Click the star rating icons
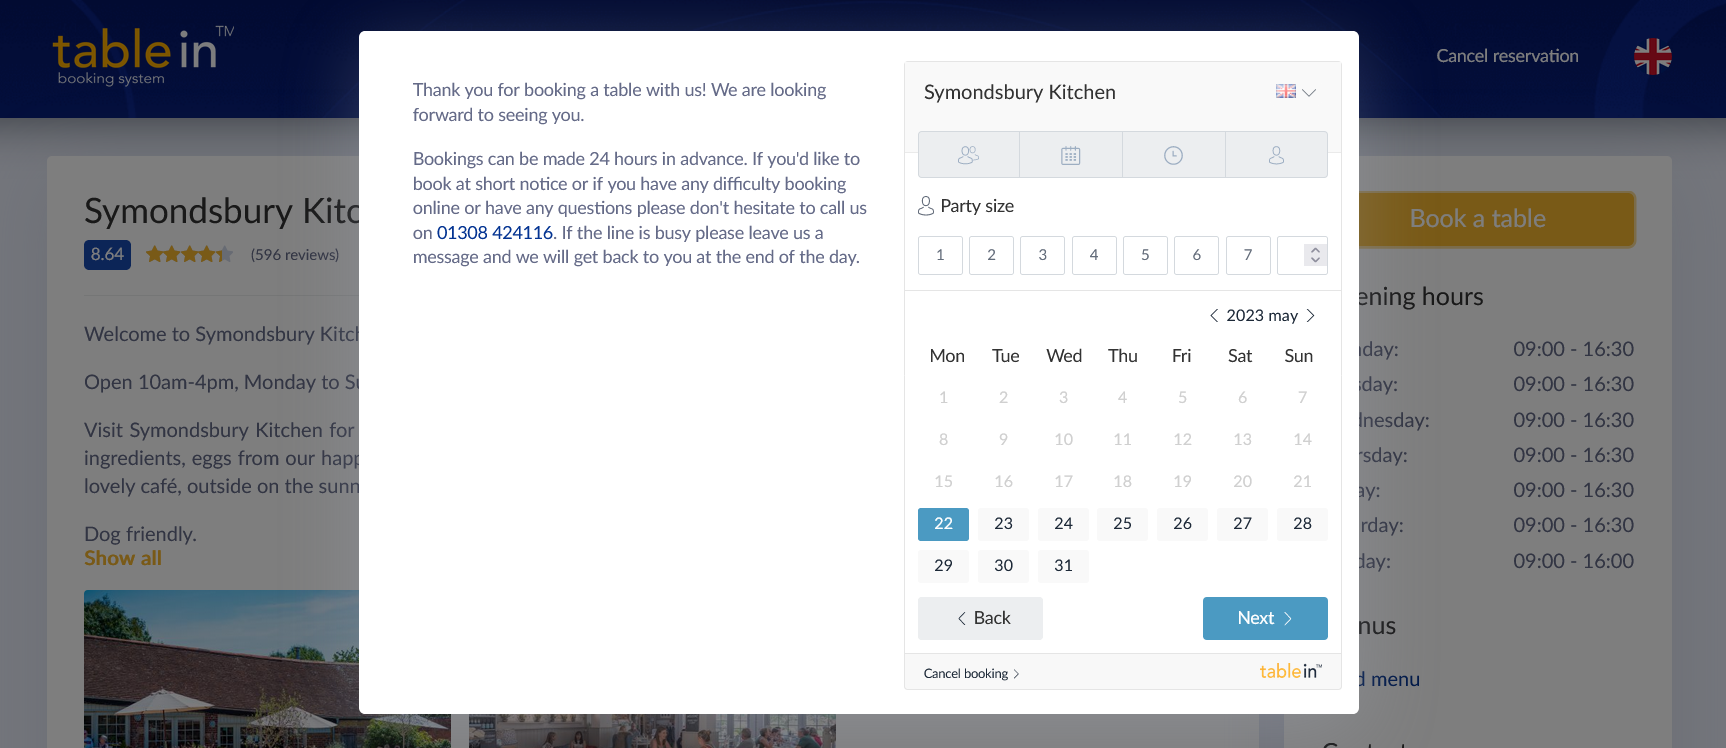Screen dimensions: 1726x748 pos(189,254)
